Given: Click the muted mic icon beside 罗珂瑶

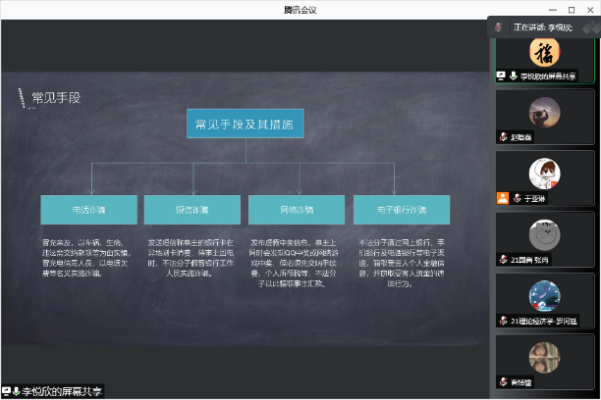Looking at the screenshot, I should 503,320.
